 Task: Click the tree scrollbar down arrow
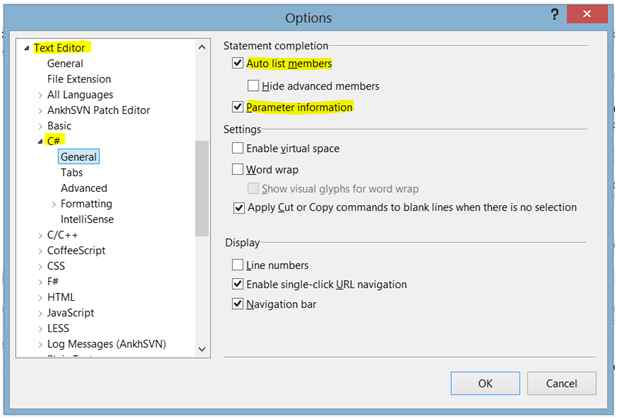point(202,348)
